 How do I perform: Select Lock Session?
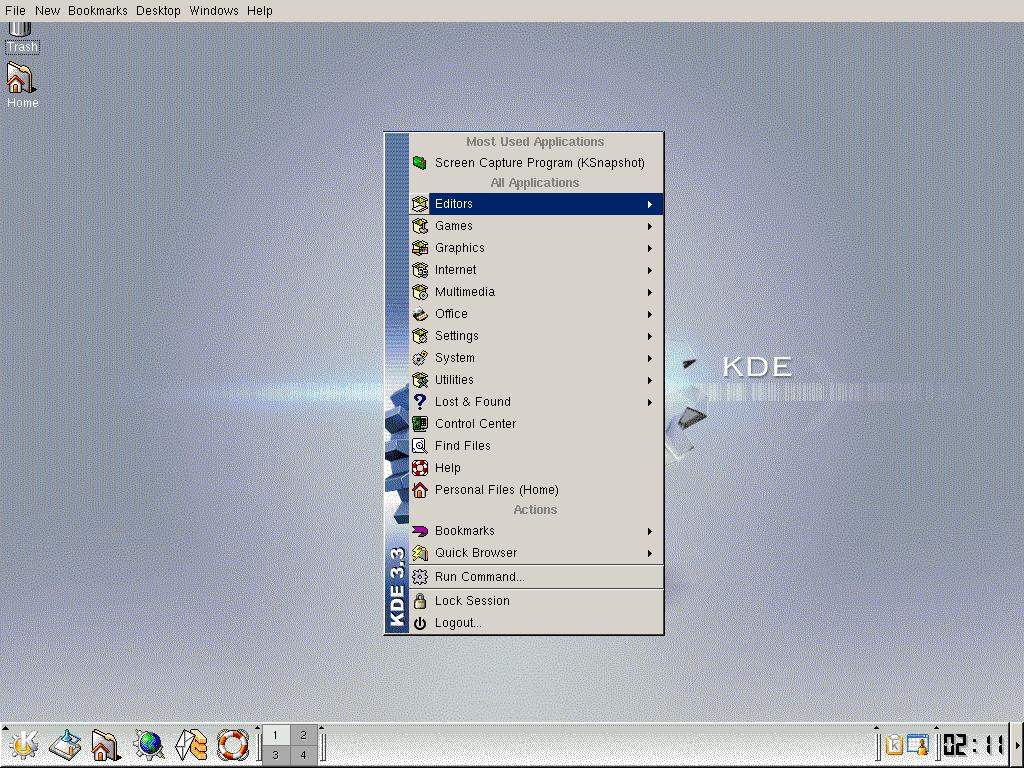pyautogui.click(x=472, y=601)
